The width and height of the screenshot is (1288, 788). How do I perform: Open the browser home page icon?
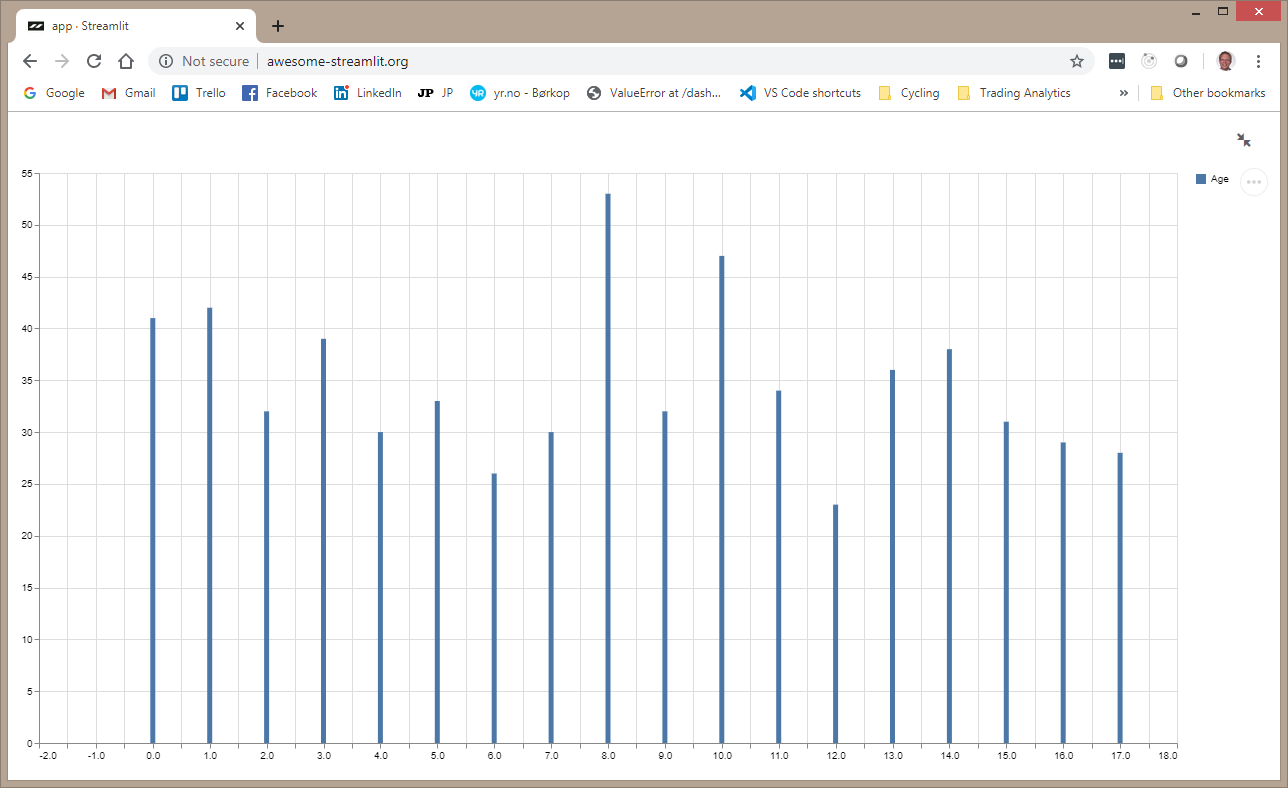(126, 61)
